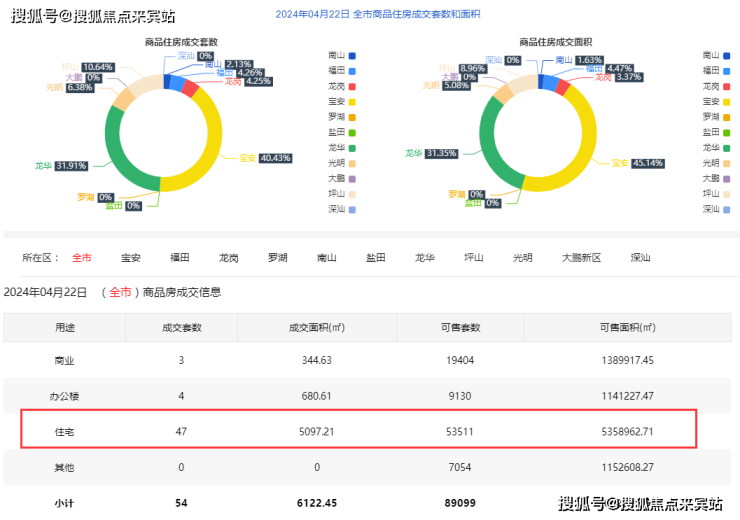Click the 可售套数 column header
Viewport: 740px width, 520px height.
[x=460, y=327]
